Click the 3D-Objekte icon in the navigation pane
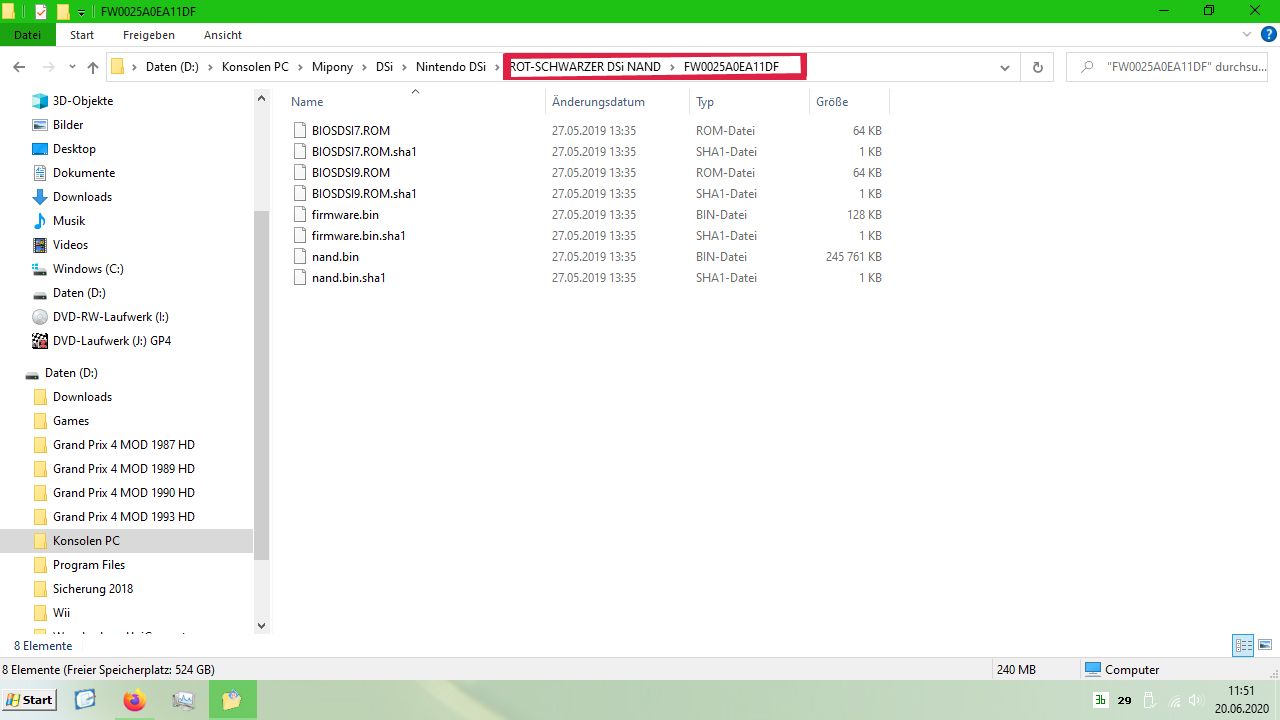This screenshot has width=1280, height=720. point(40,101)
